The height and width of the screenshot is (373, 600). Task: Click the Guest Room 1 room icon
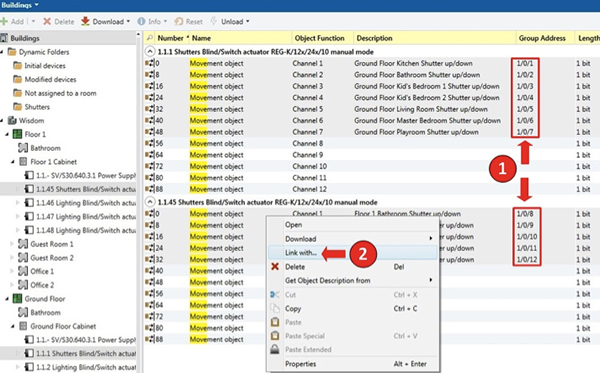point(23,244)
